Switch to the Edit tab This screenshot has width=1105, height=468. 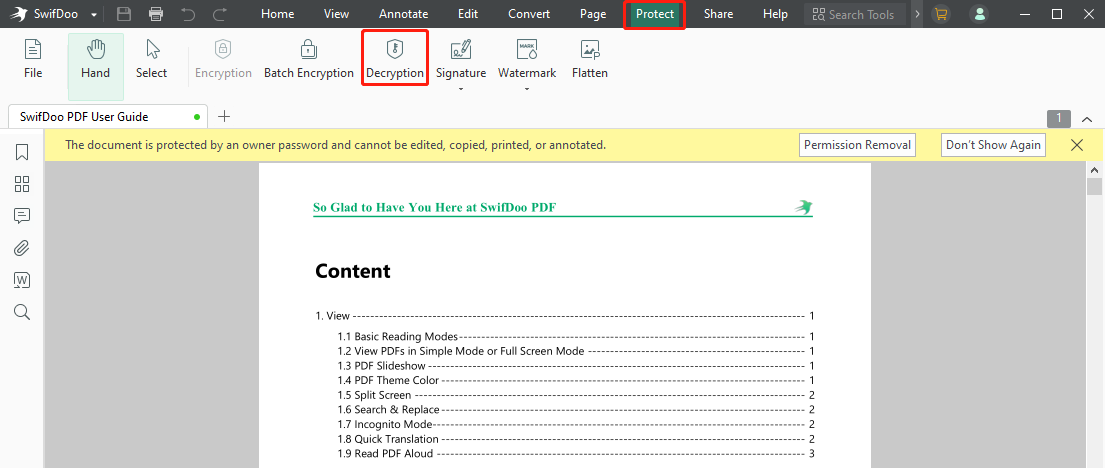point(468,14)
